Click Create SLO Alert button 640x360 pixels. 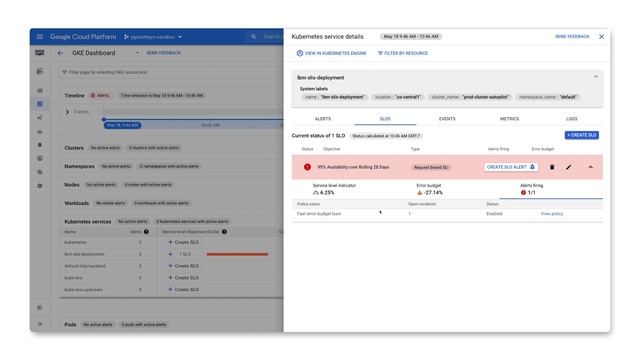coord(511,167)
